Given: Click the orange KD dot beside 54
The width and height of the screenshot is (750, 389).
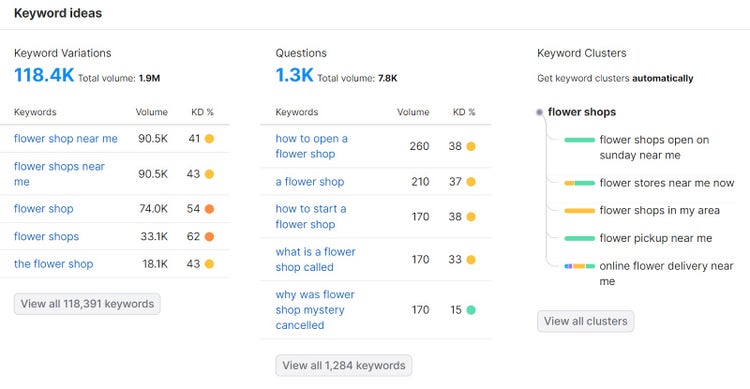Looking at the screenshot, I should (209, 209).
